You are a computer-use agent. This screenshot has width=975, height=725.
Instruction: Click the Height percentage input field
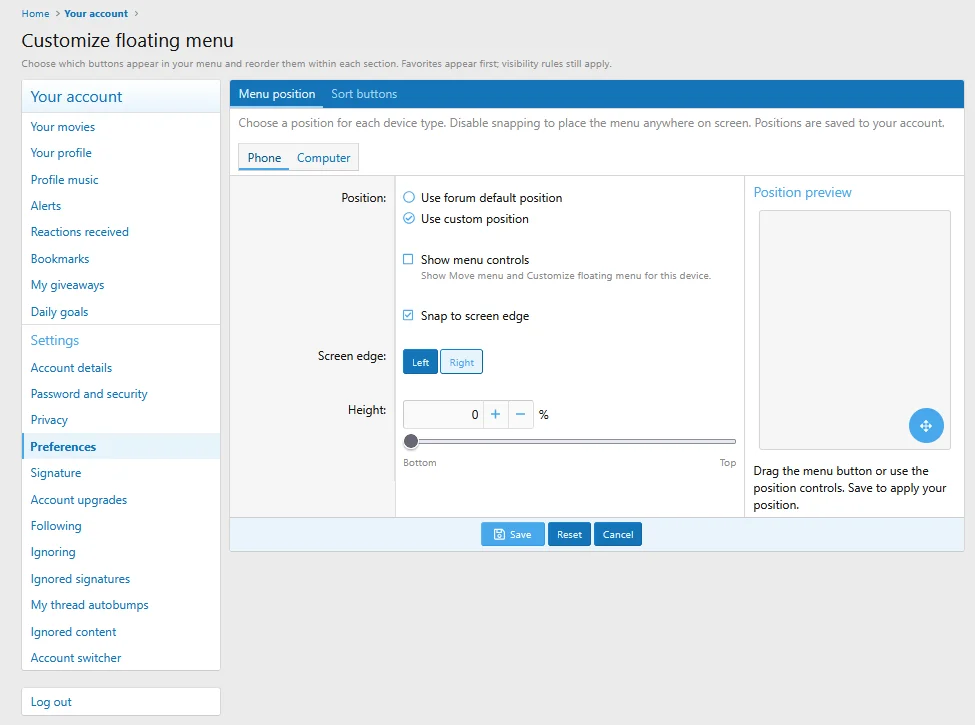click(443, 414)
